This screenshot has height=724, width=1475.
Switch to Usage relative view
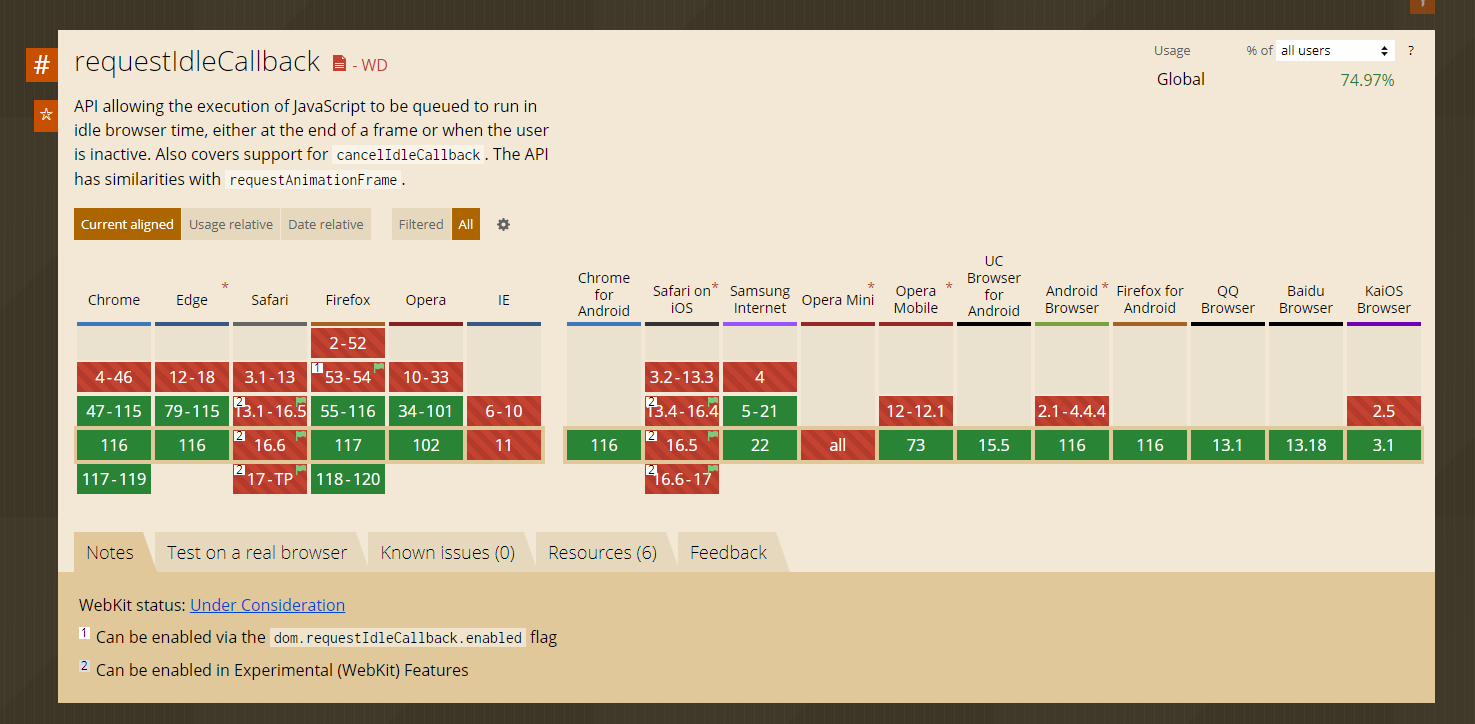coord(231,224)
